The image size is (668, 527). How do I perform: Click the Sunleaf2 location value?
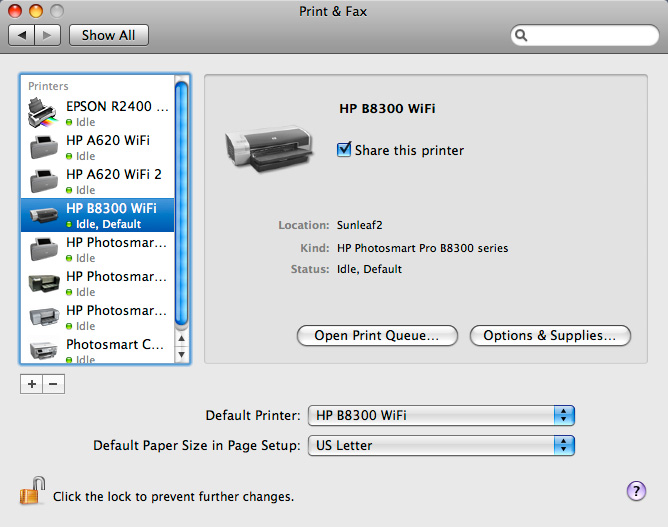pyautogui.click(x=360, y=225)
